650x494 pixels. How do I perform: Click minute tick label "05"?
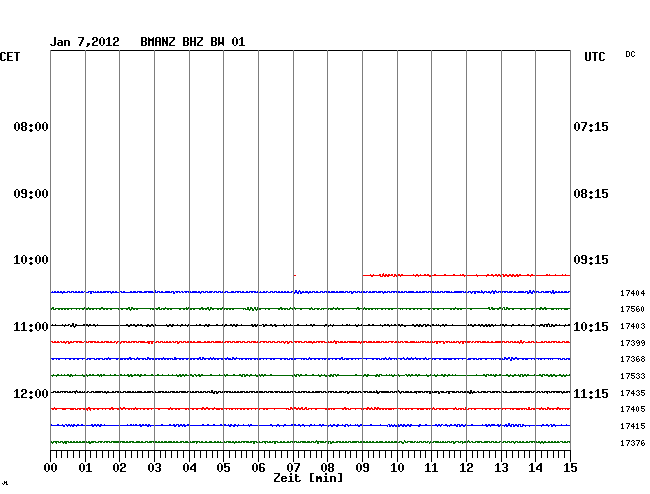223,468
